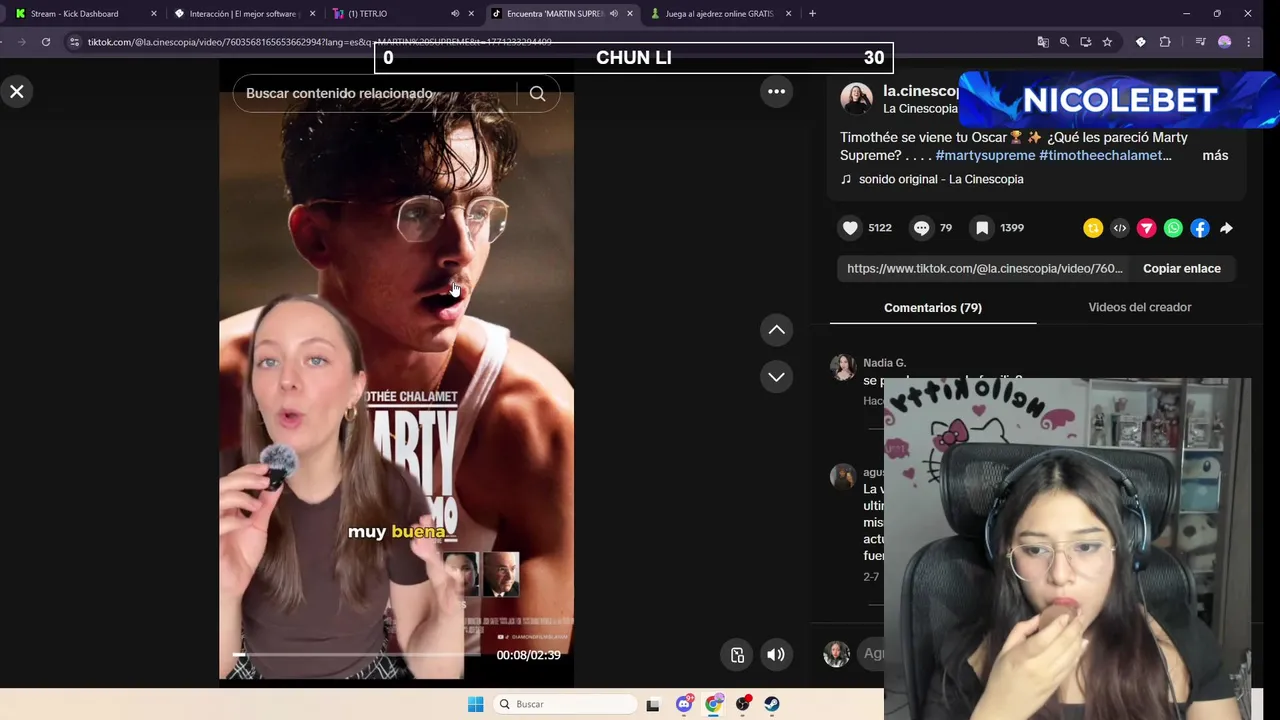Viewport: 1280px width, 720px height.
Task: Open Steam from the taskbar
Action: pos(772,704)
